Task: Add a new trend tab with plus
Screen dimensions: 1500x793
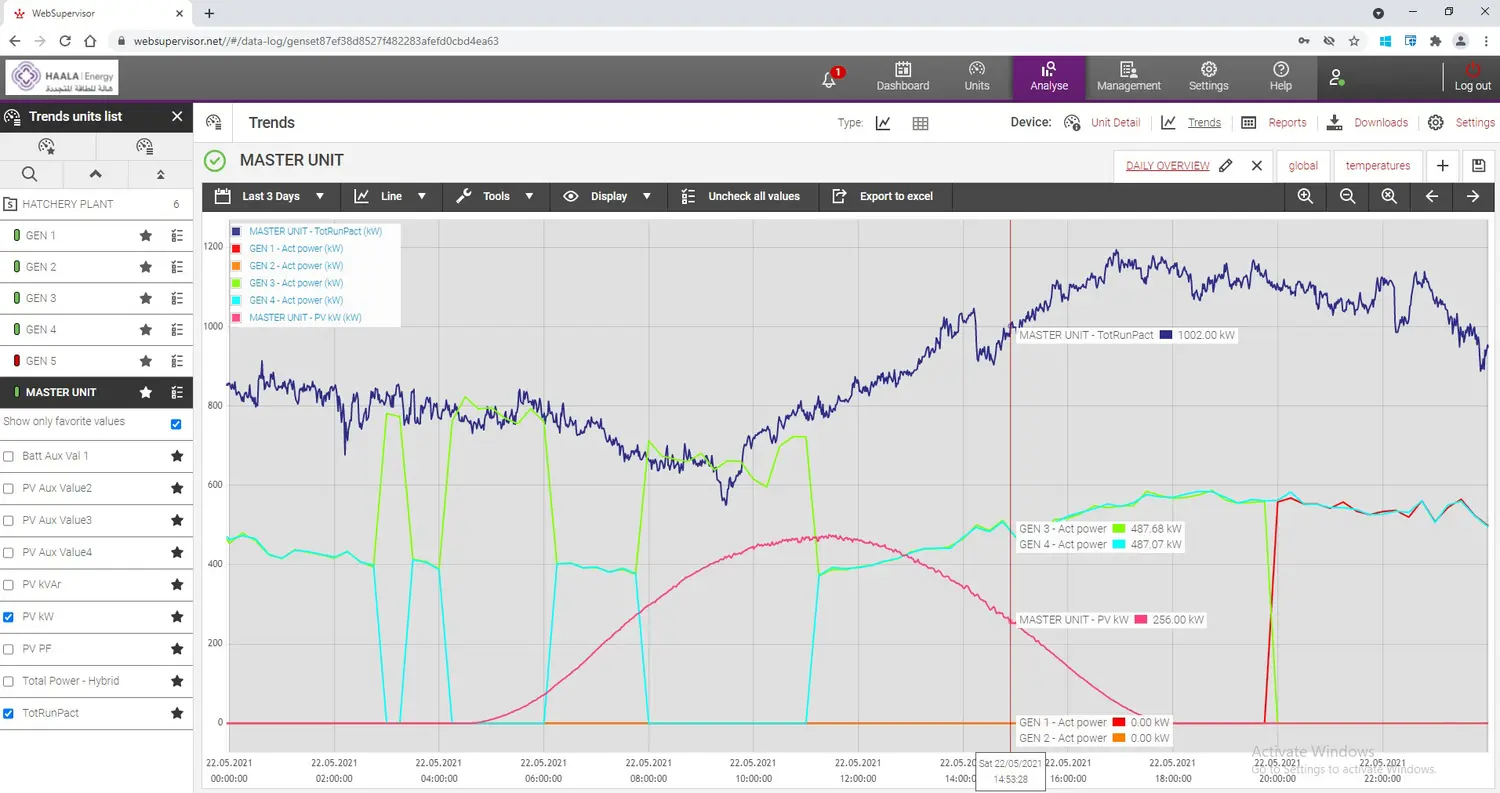Action: (1442, 166)
